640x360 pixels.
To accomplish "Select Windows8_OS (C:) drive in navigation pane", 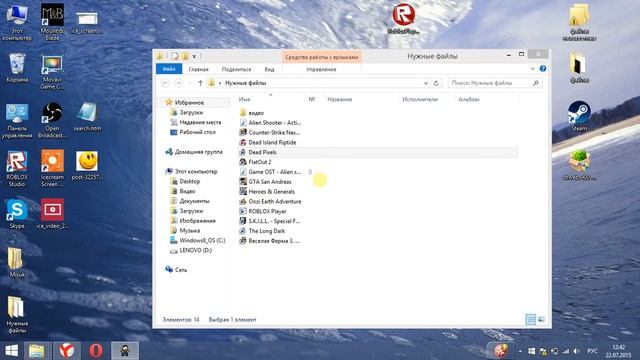I will 202,240.
